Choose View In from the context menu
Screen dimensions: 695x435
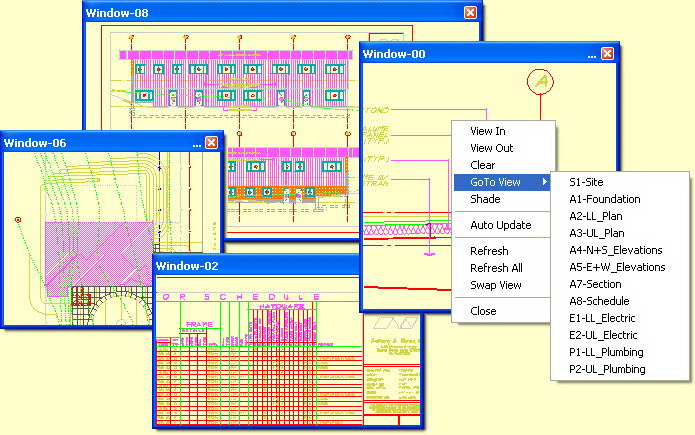(x=488, y=131)
